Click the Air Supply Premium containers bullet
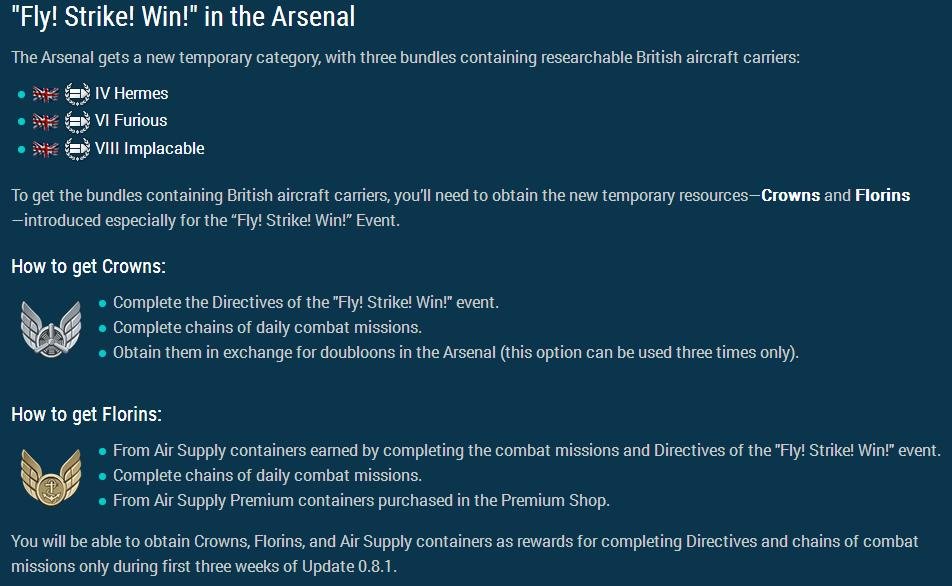The height and width of the screenshot is (586, 952). tap(361, 500)
